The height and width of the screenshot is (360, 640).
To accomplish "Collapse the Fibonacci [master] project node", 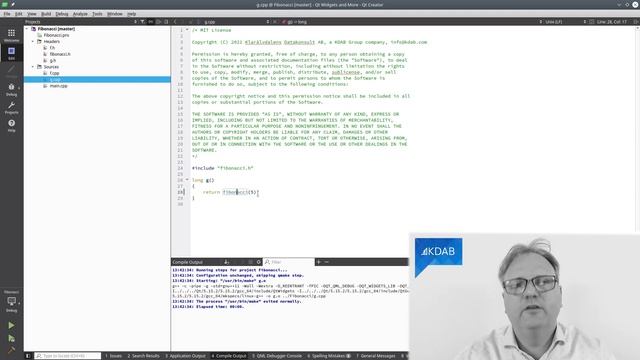I will [27, 29].
